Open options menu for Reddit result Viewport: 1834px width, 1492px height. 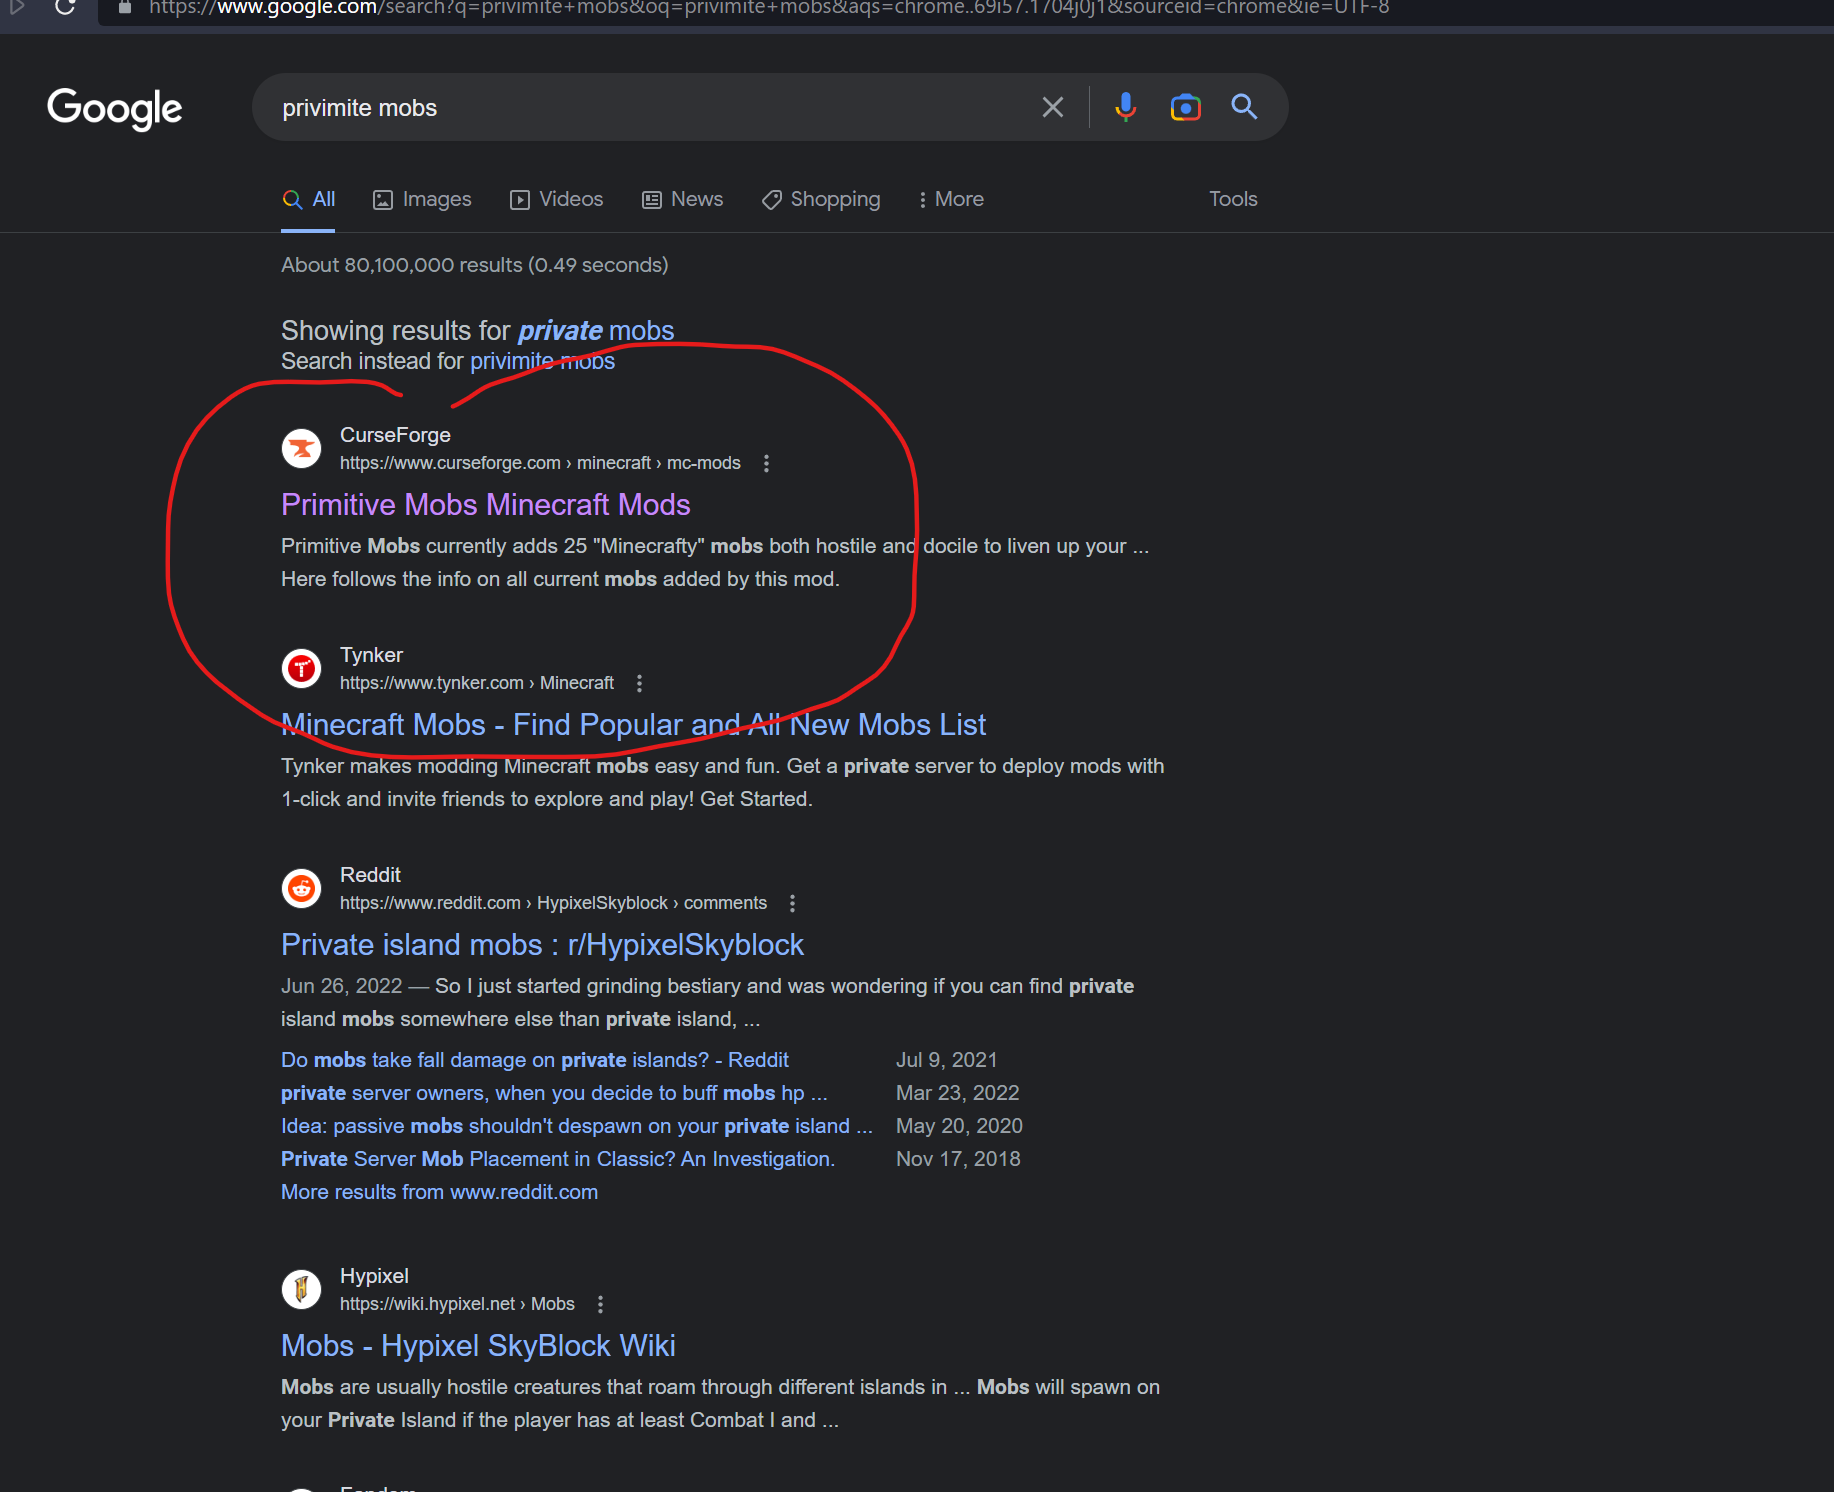click(x=792, y=904)
